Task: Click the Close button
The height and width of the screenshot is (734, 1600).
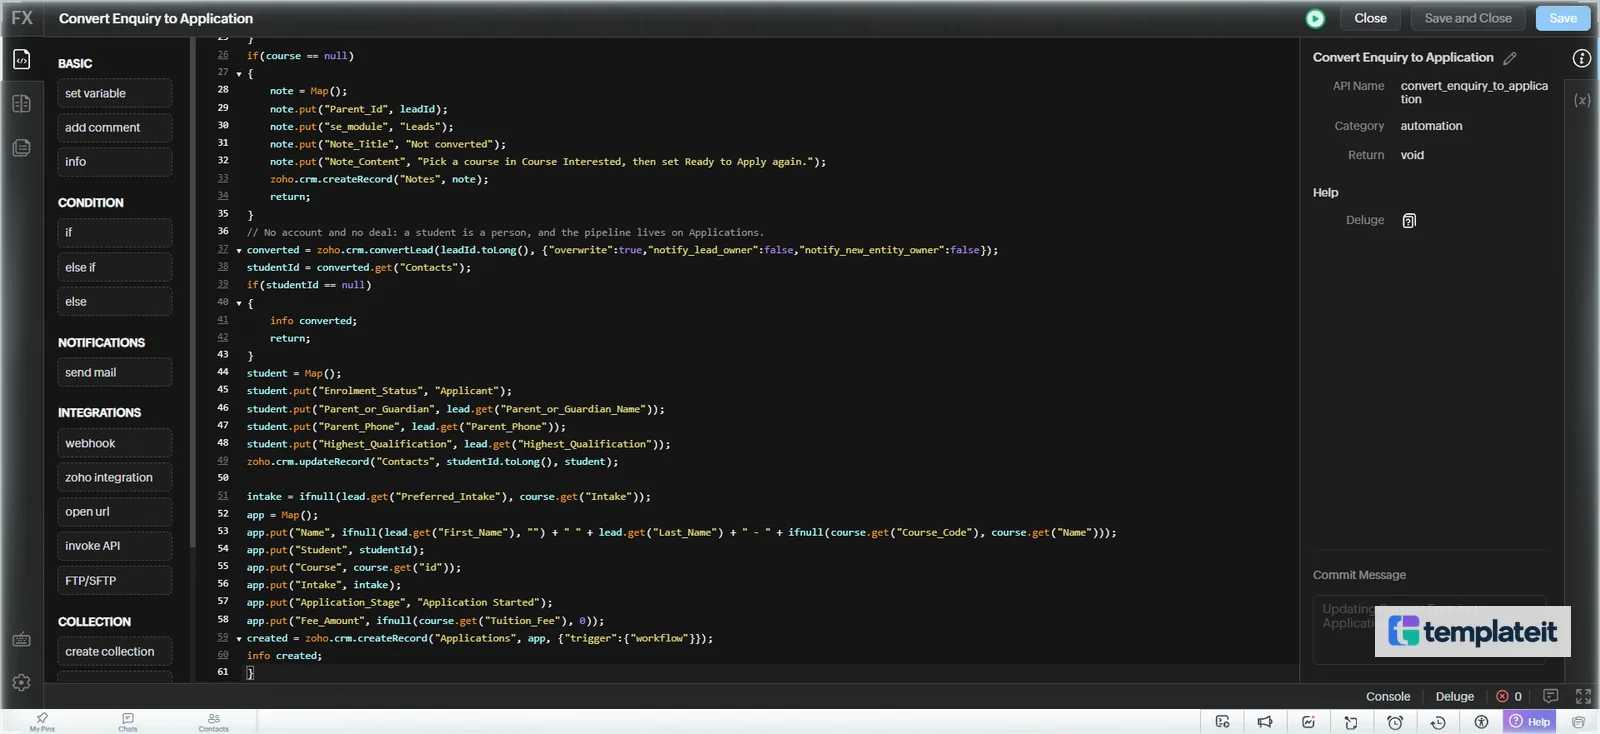Action: [x=1370, y=18]
